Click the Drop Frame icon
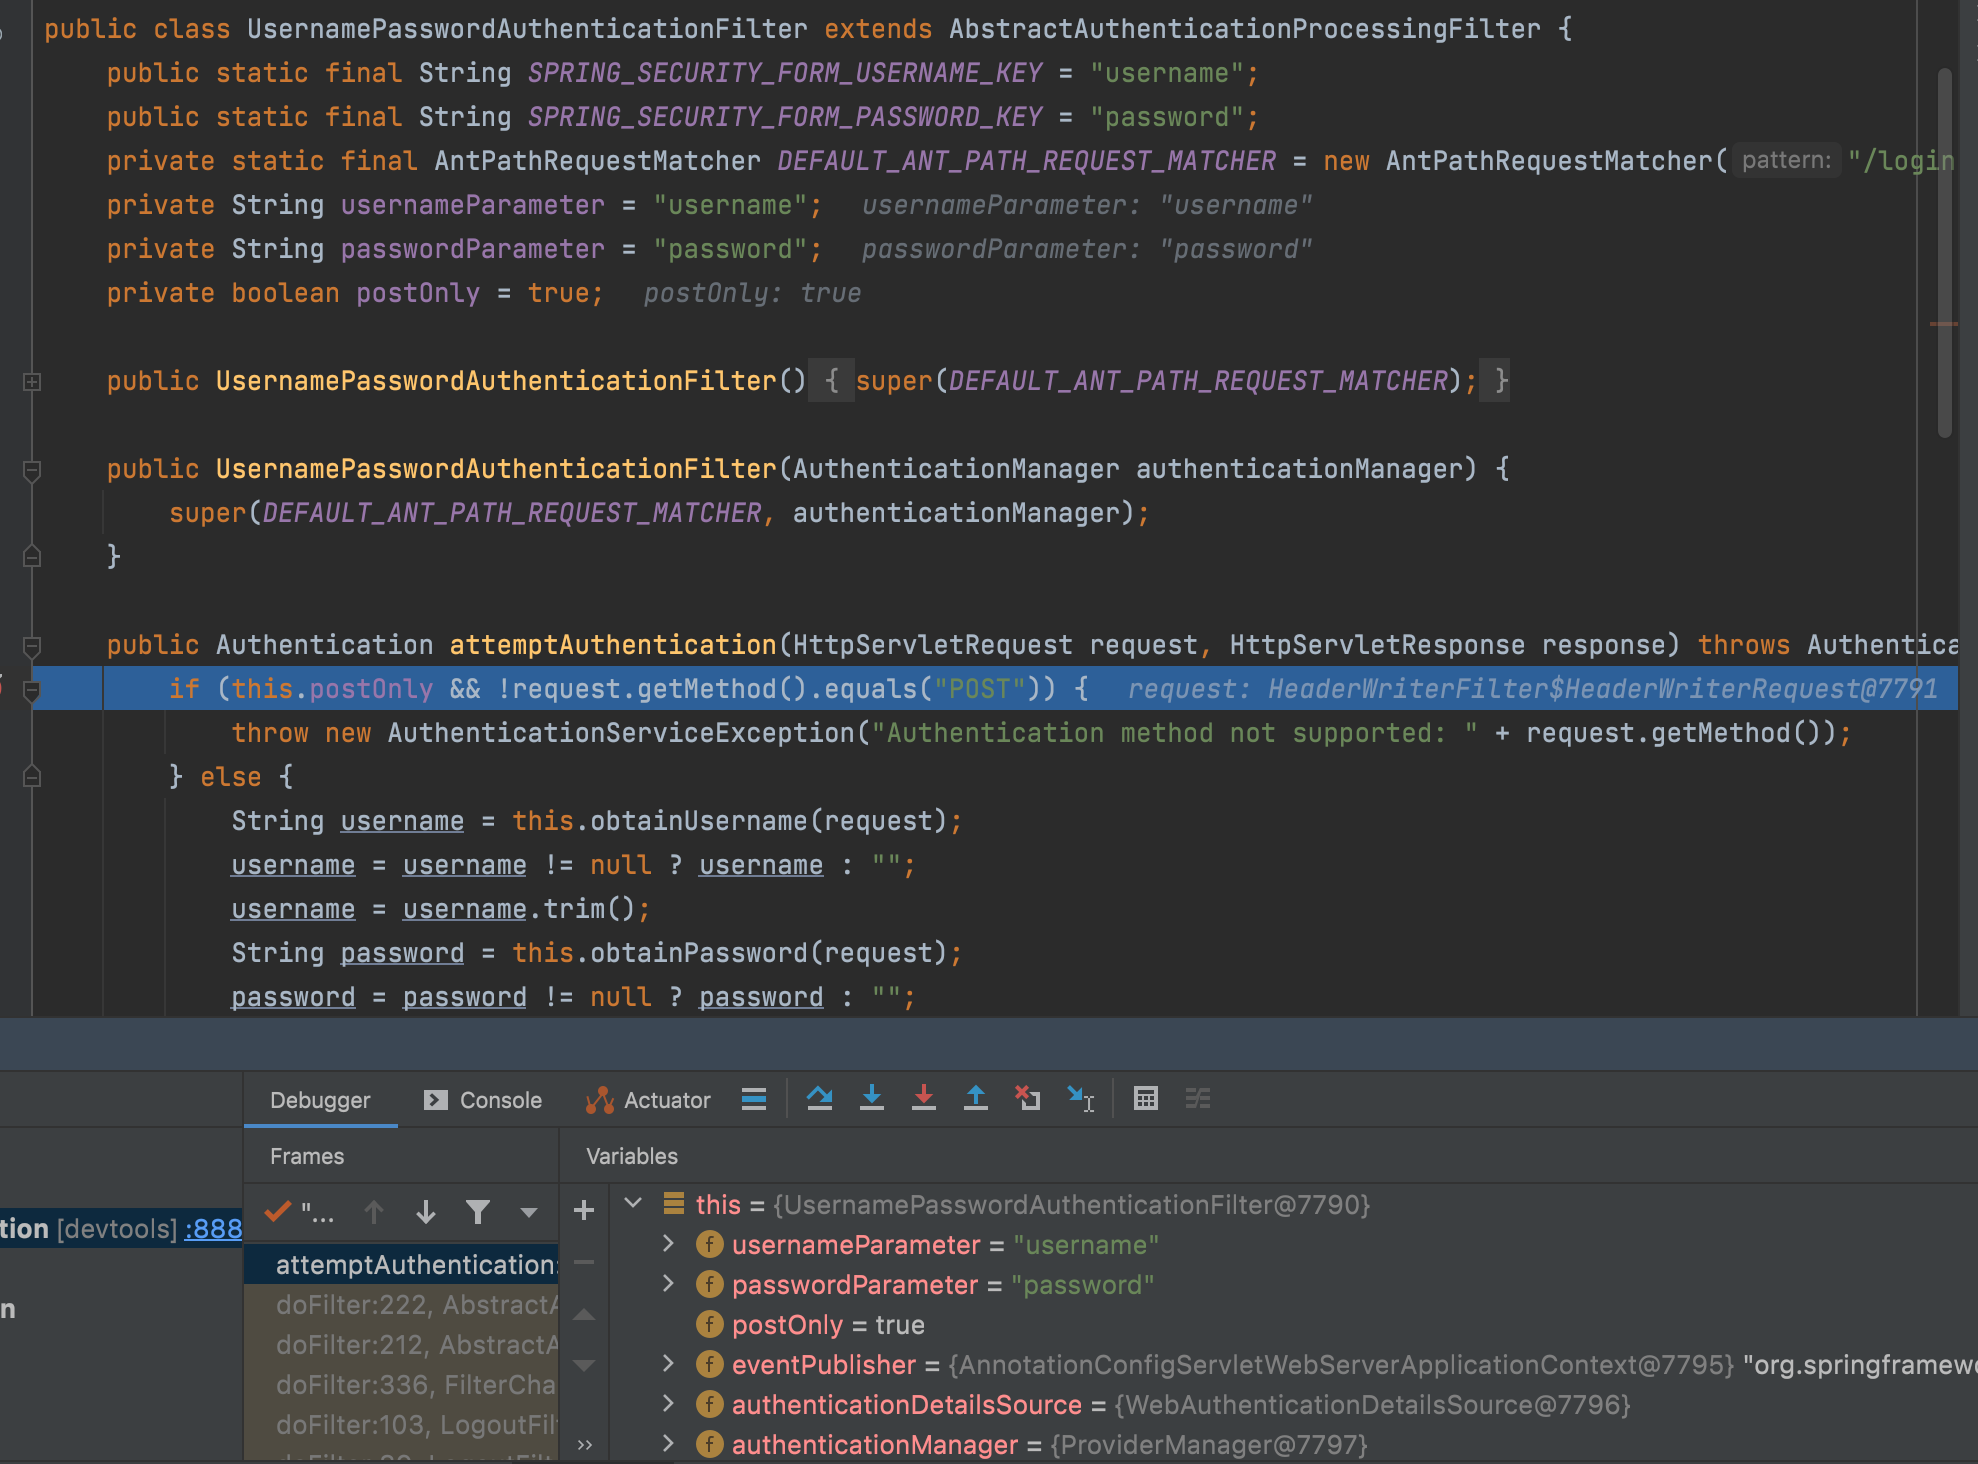The width and height of the screenshot is (1978, 1464). click(x=1028, y=1099)
